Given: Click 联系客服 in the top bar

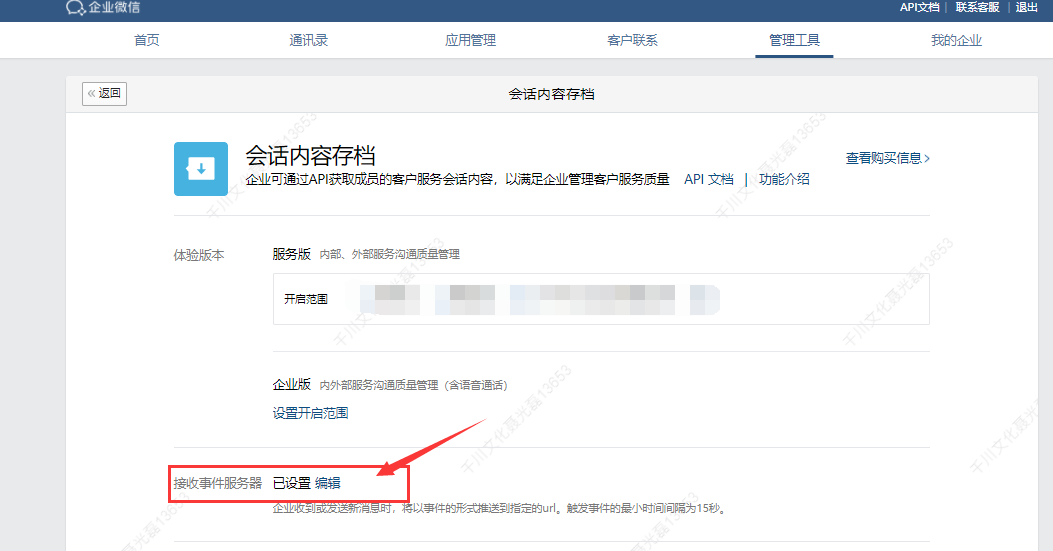Looking at the screenshot, I should (x=977, y=7).
